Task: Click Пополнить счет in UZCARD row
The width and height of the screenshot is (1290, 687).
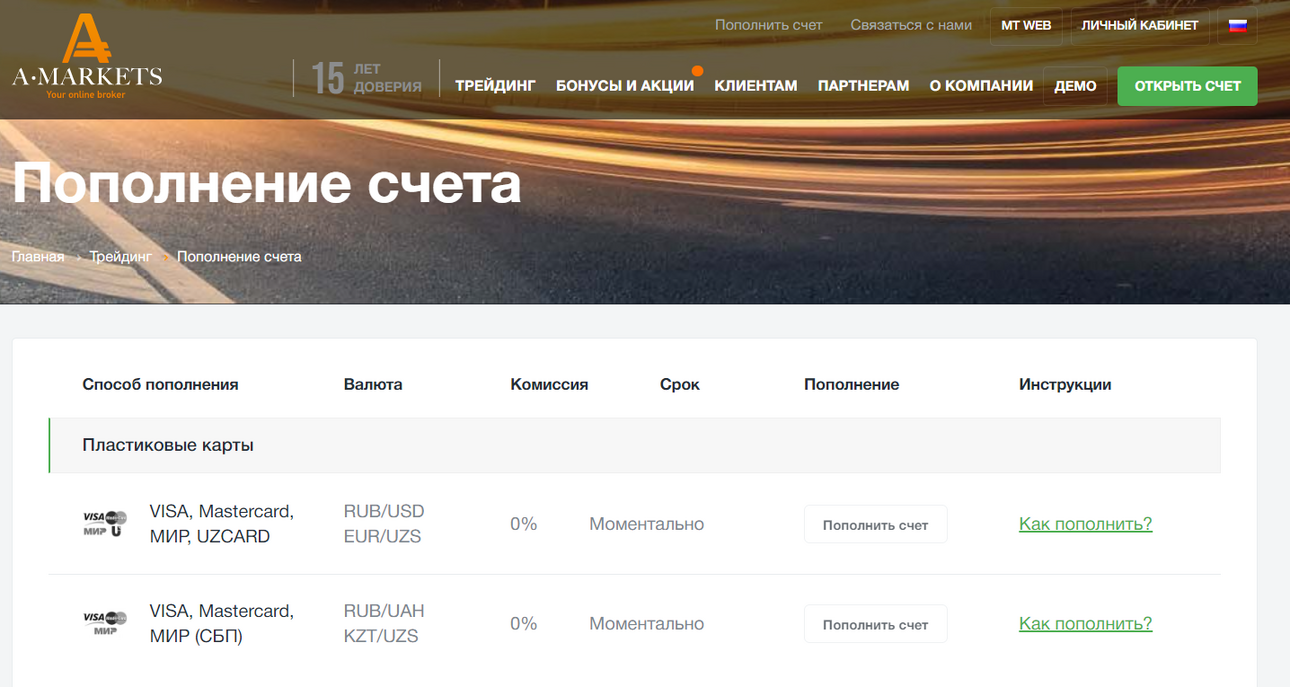Action: point(875,524)
